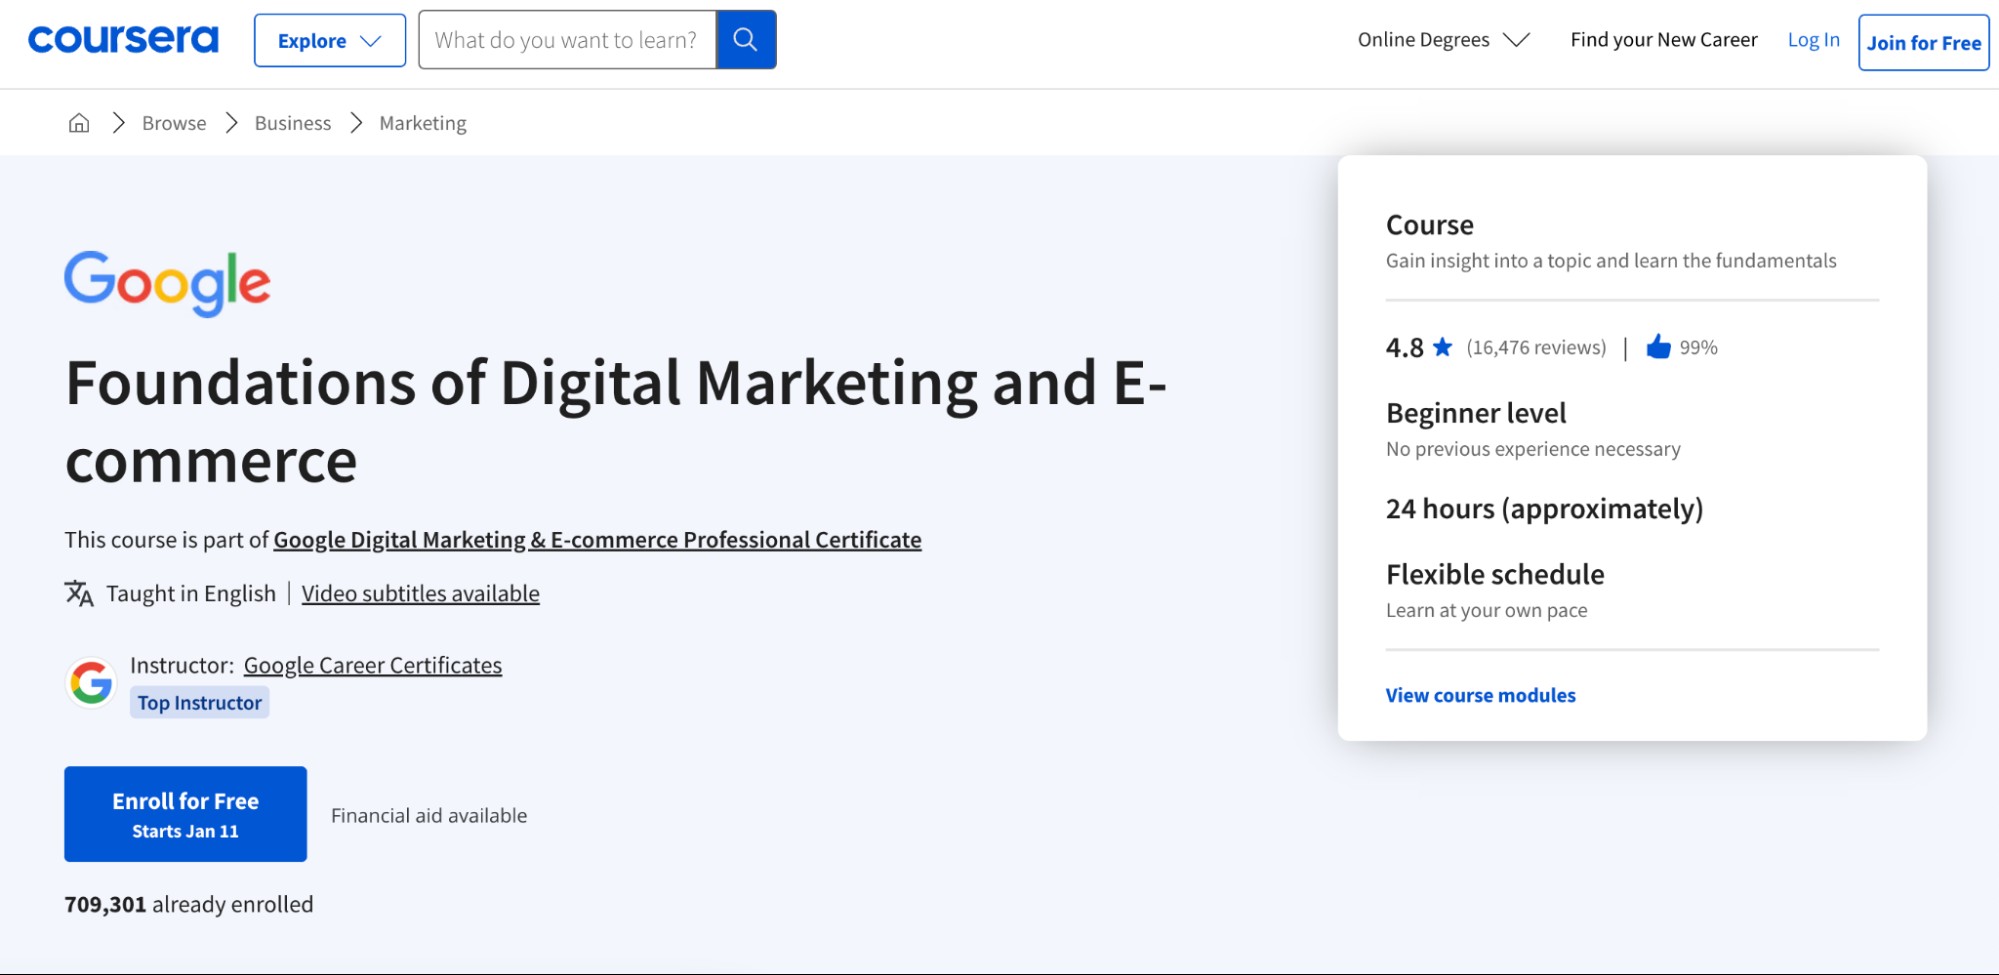The height and width of the screenshot is (975, 1999).
Task: Navigate to the Business breadcrumb
Action: click(293, 123)
